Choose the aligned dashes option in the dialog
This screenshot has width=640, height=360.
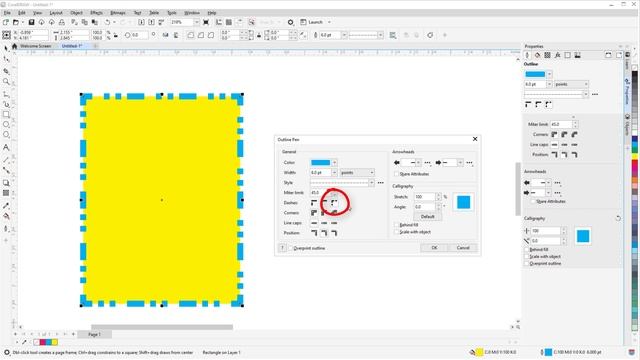pyautogui.click(x=324, y=202)
